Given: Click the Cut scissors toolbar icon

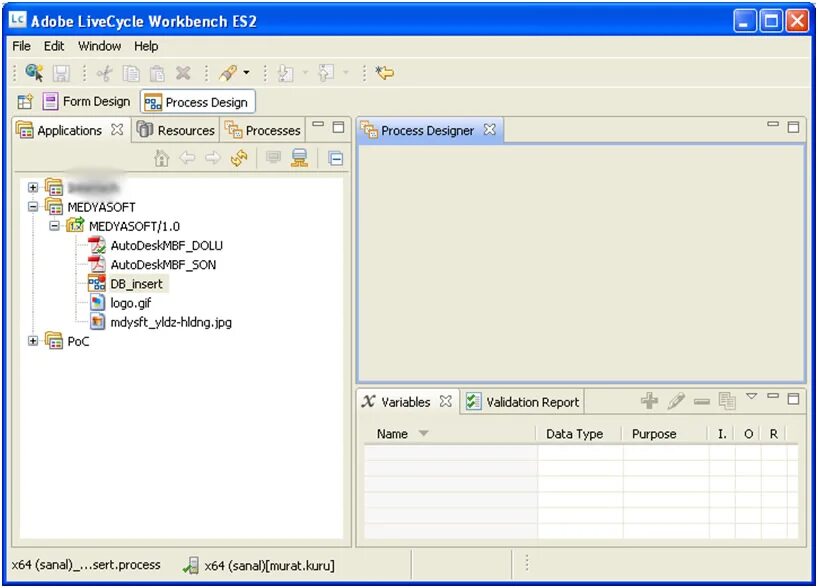Looking at the screenshot, I should 104,73.
